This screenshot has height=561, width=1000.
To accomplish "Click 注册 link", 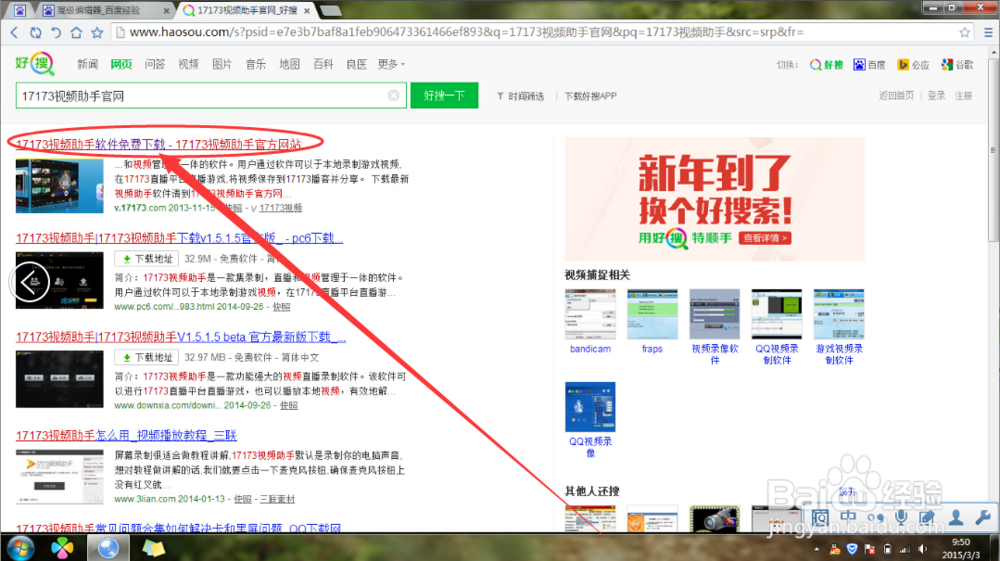I will click(x=963, y=96).
